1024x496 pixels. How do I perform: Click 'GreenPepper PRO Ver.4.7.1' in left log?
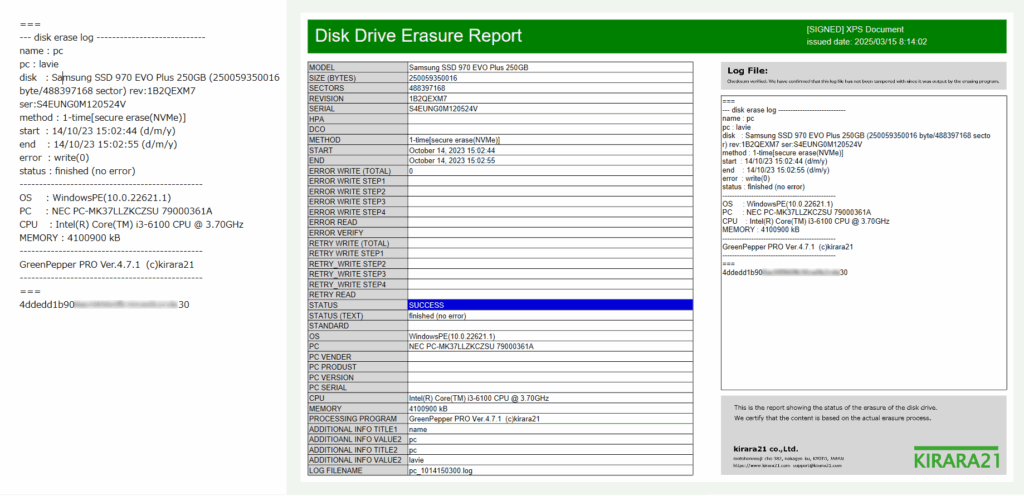(107, 264)
